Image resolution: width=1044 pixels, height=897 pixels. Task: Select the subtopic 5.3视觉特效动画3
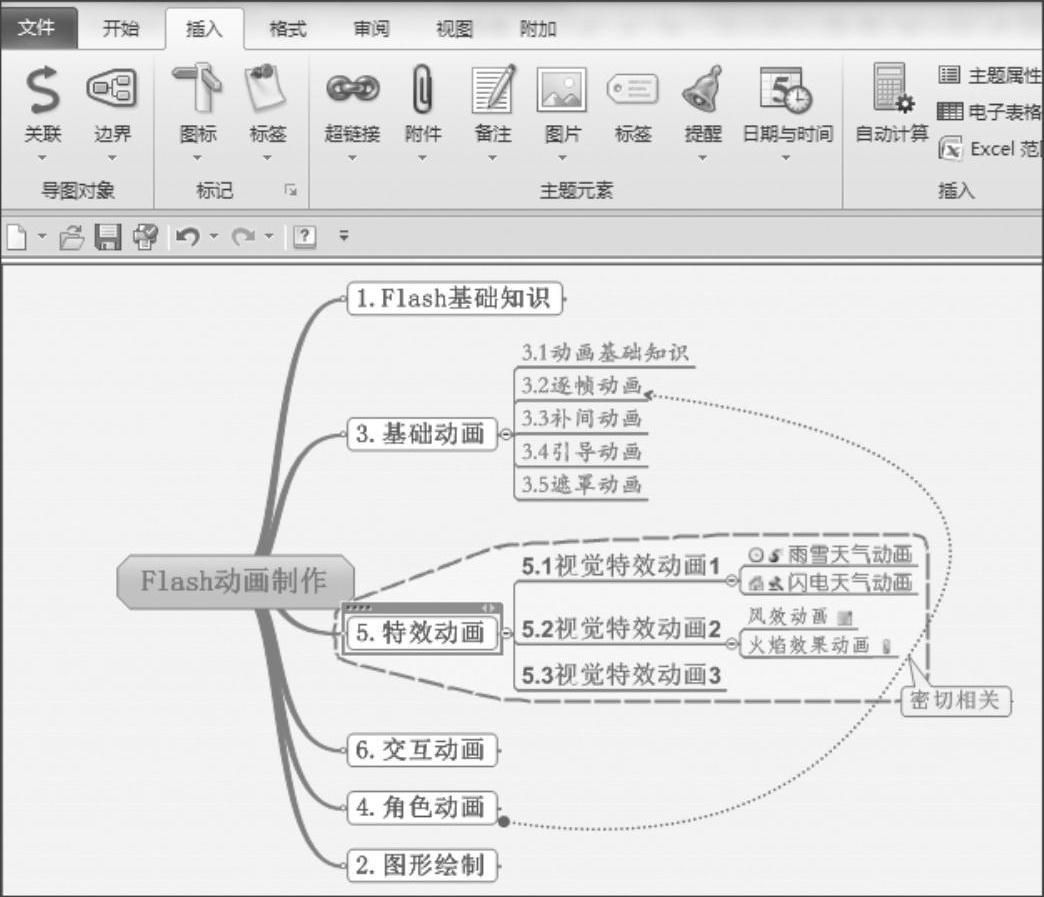point(621,675)
